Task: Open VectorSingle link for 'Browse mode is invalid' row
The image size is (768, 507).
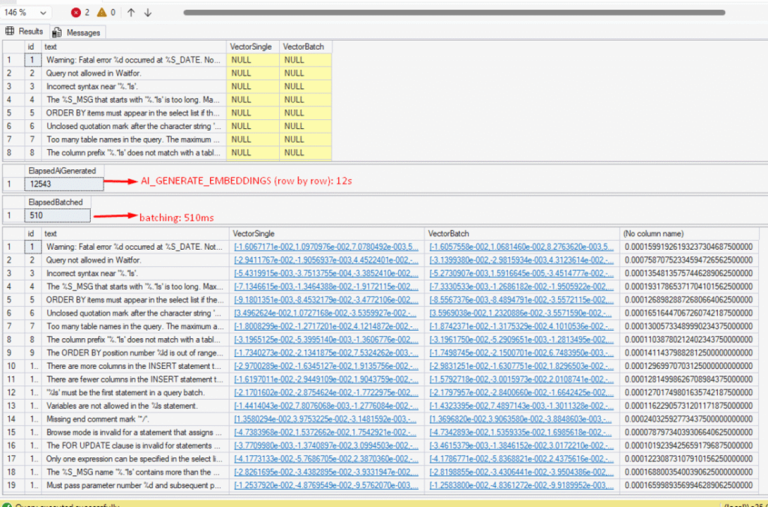Action: [326, 432]
